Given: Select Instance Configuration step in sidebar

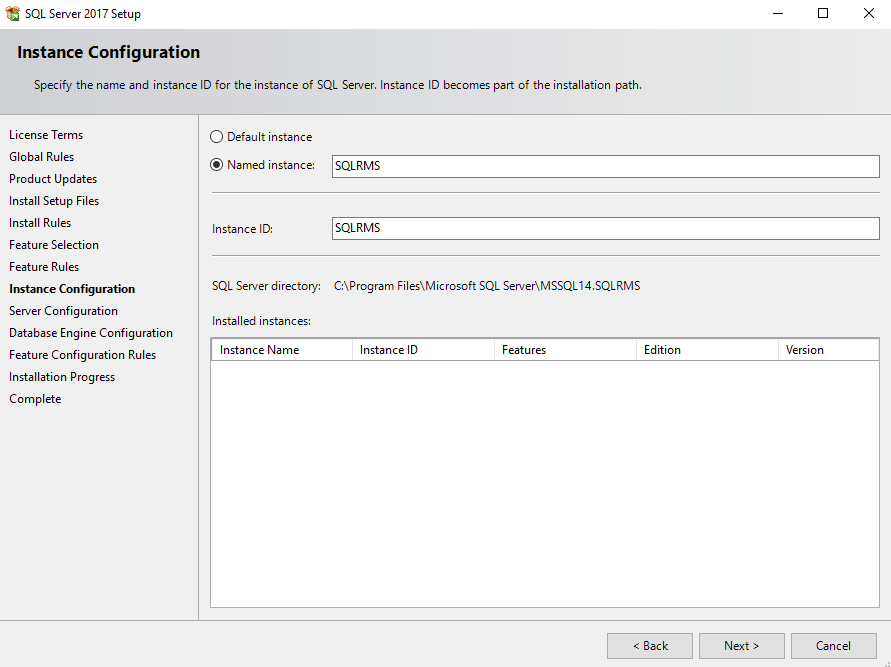Looking at the screenshot, I should [72, 289].
